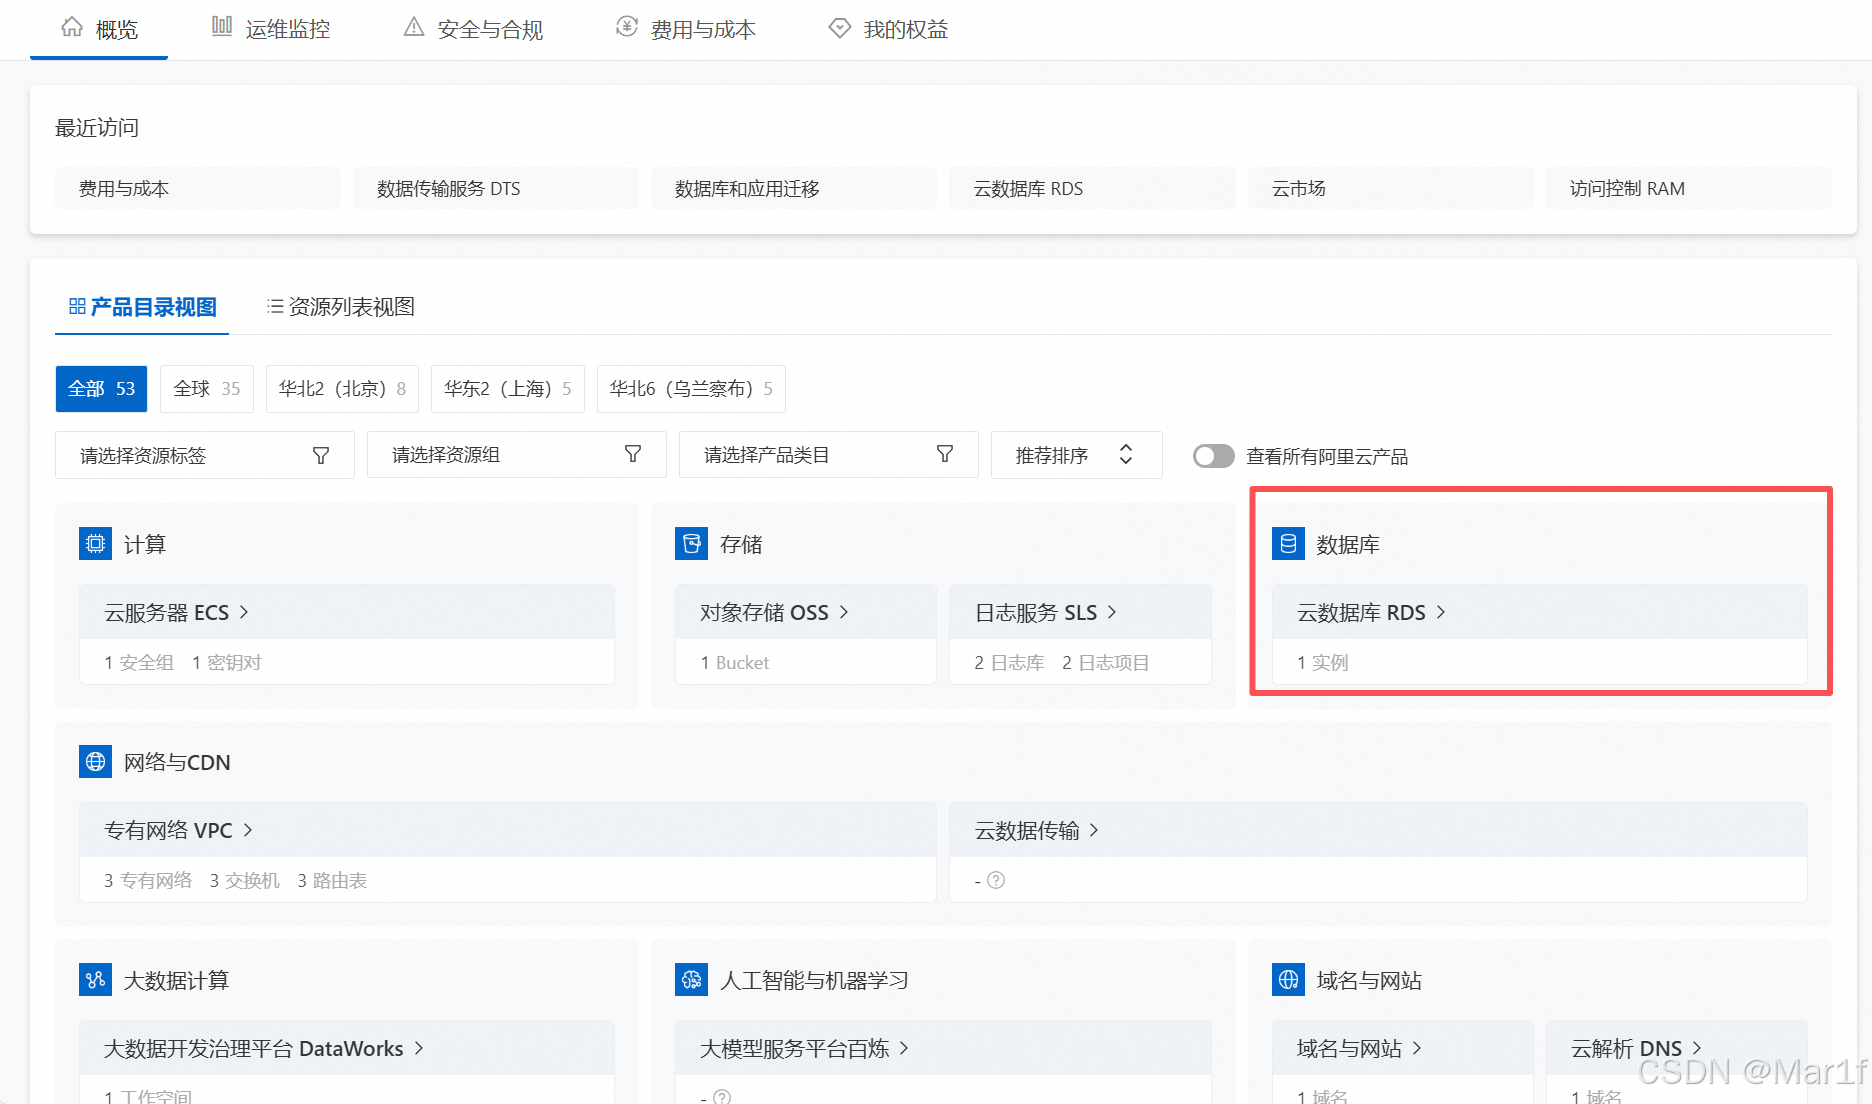Click the chevron next to 云服务器 ECS
1872x1104 pixels.
[244, 612]
